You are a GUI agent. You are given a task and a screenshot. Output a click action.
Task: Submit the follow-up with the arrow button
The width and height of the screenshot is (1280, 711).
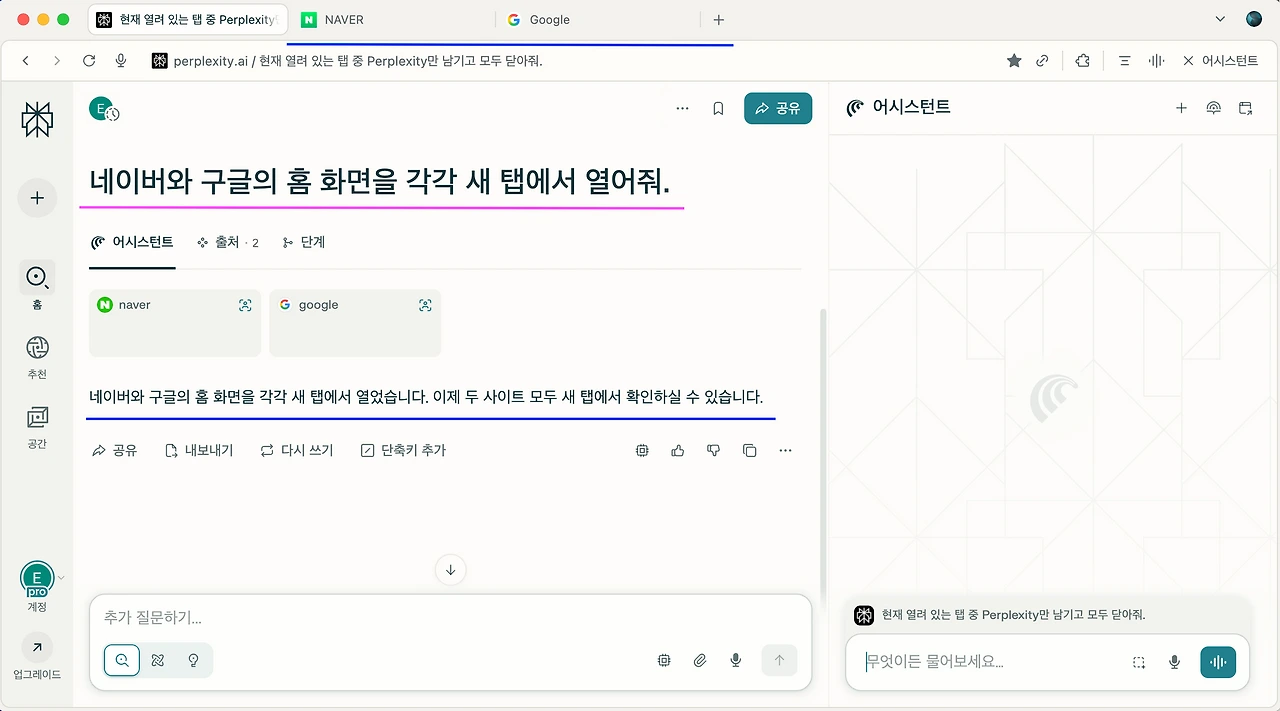[x=779, y=660]
